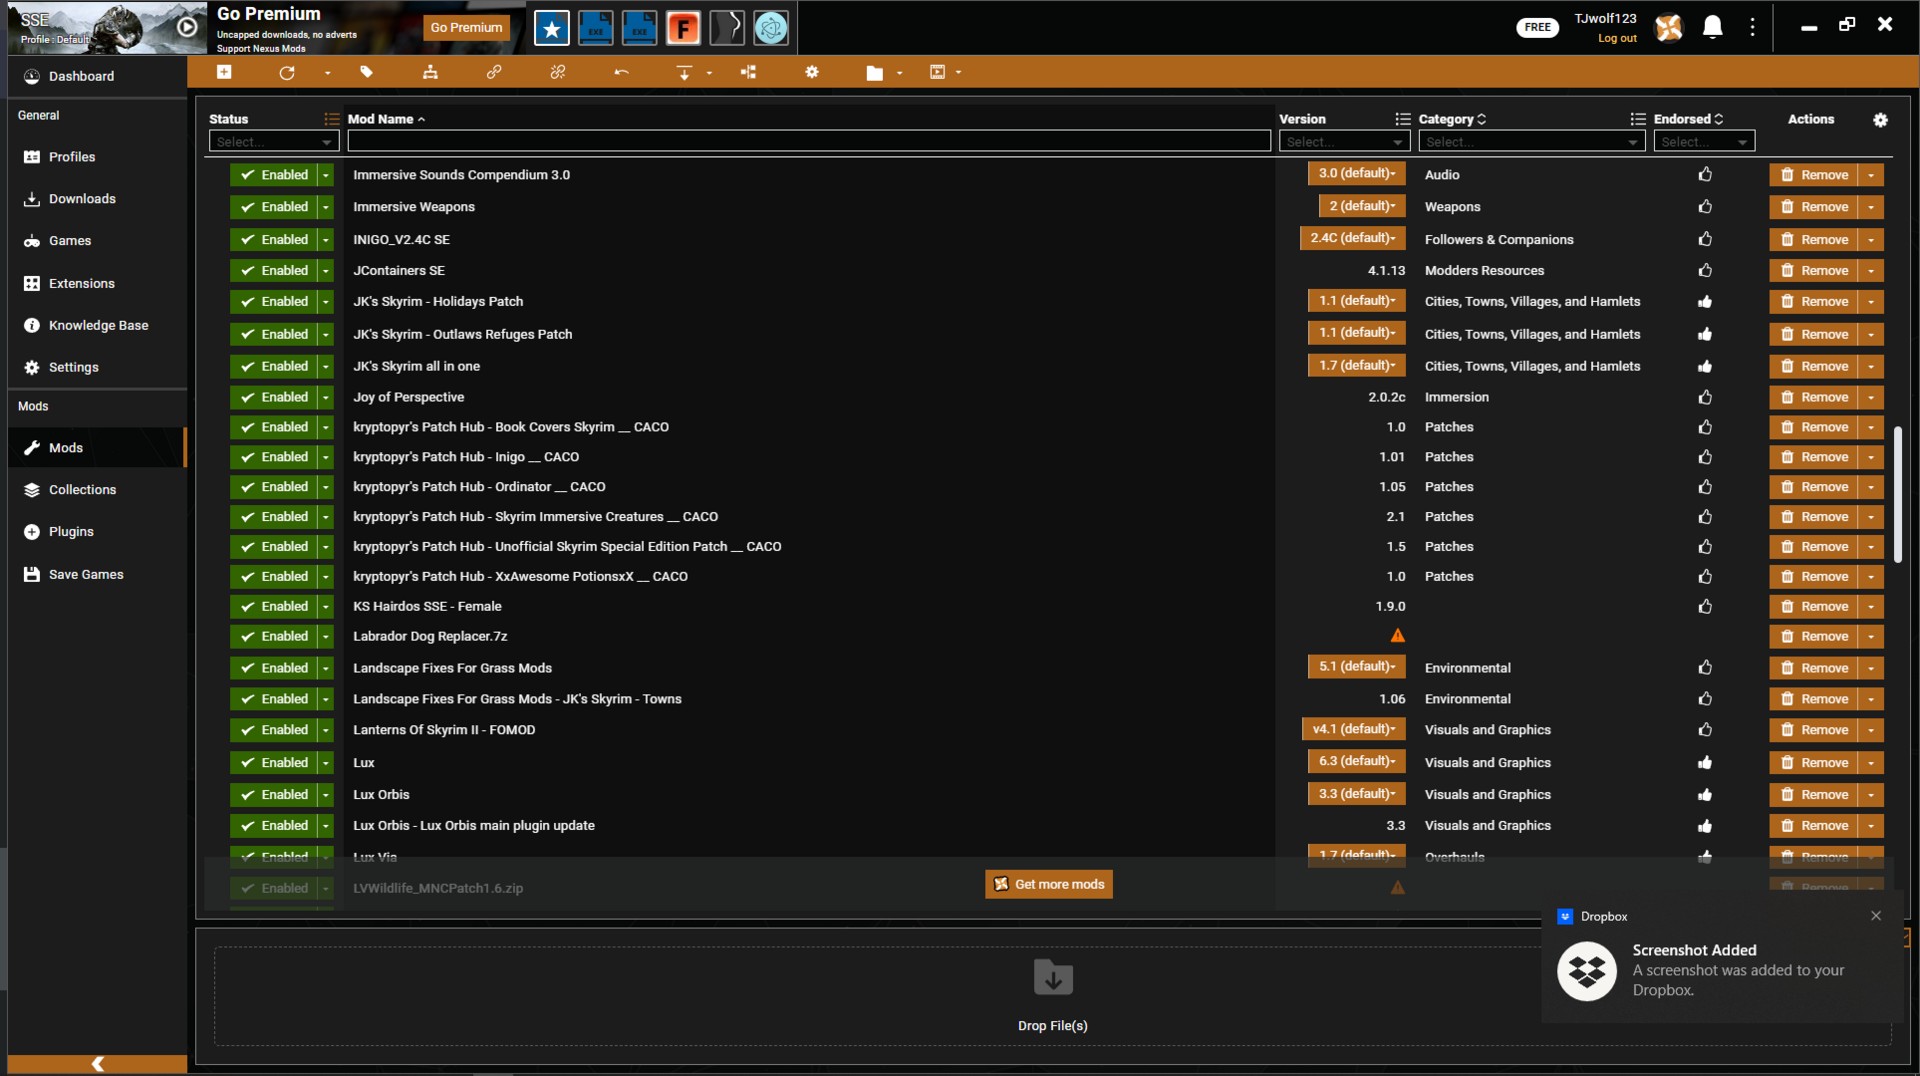Open the Category filter Select dropdown
The width and height of the screenshot is (1920, 1076).
pyautogui.click(x=1531, y=142)
